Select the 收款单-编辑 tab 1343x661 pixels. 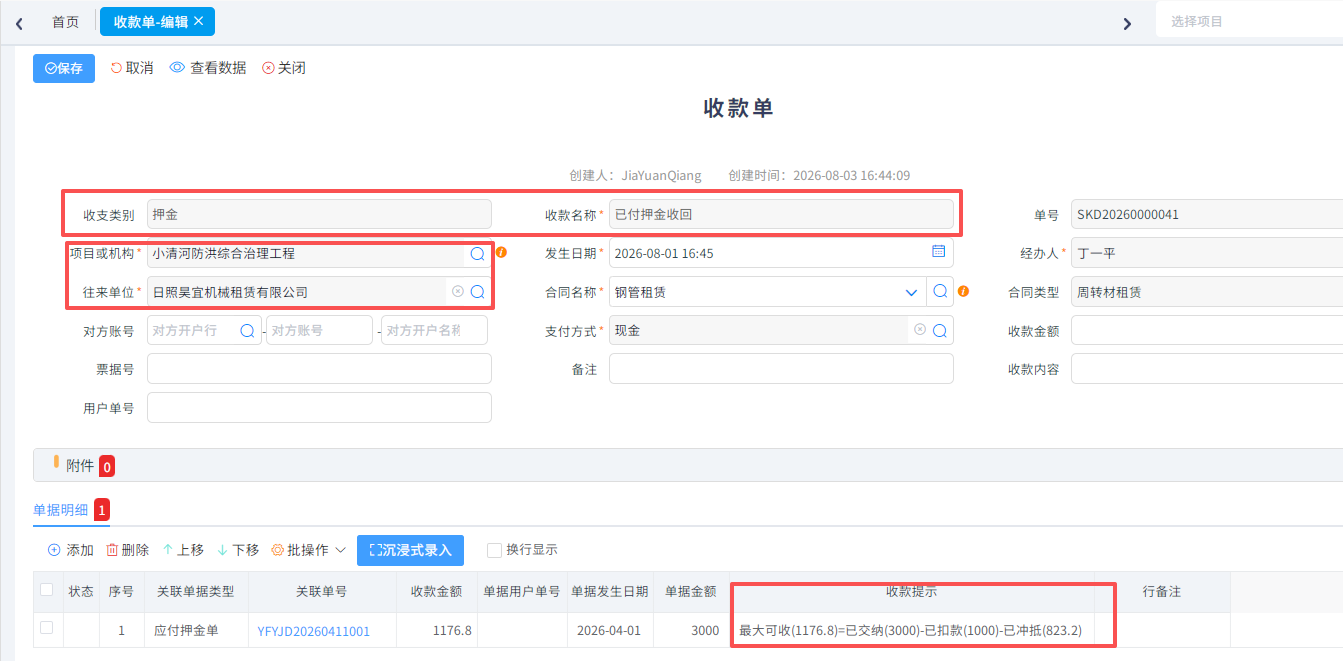150,21
